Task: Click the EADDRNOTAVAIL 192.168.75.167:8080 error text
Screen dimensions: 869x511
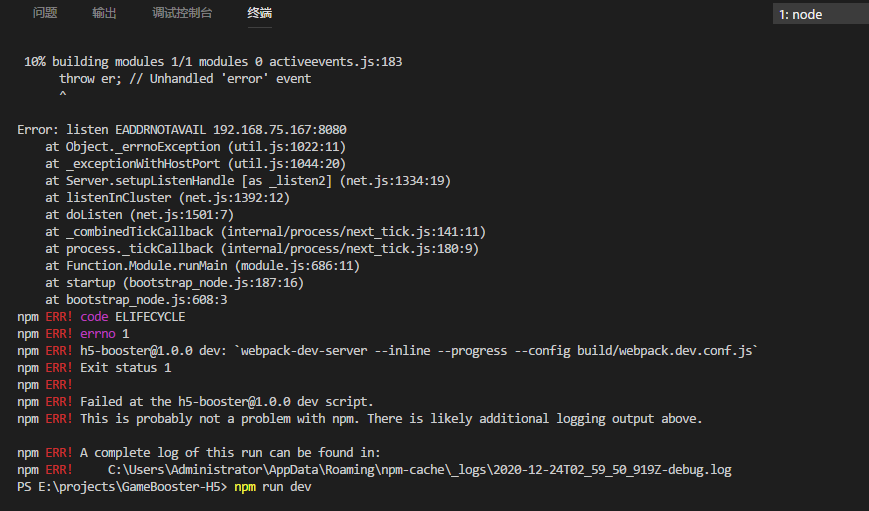Action: pyautogui.click(x=231, y=130)
